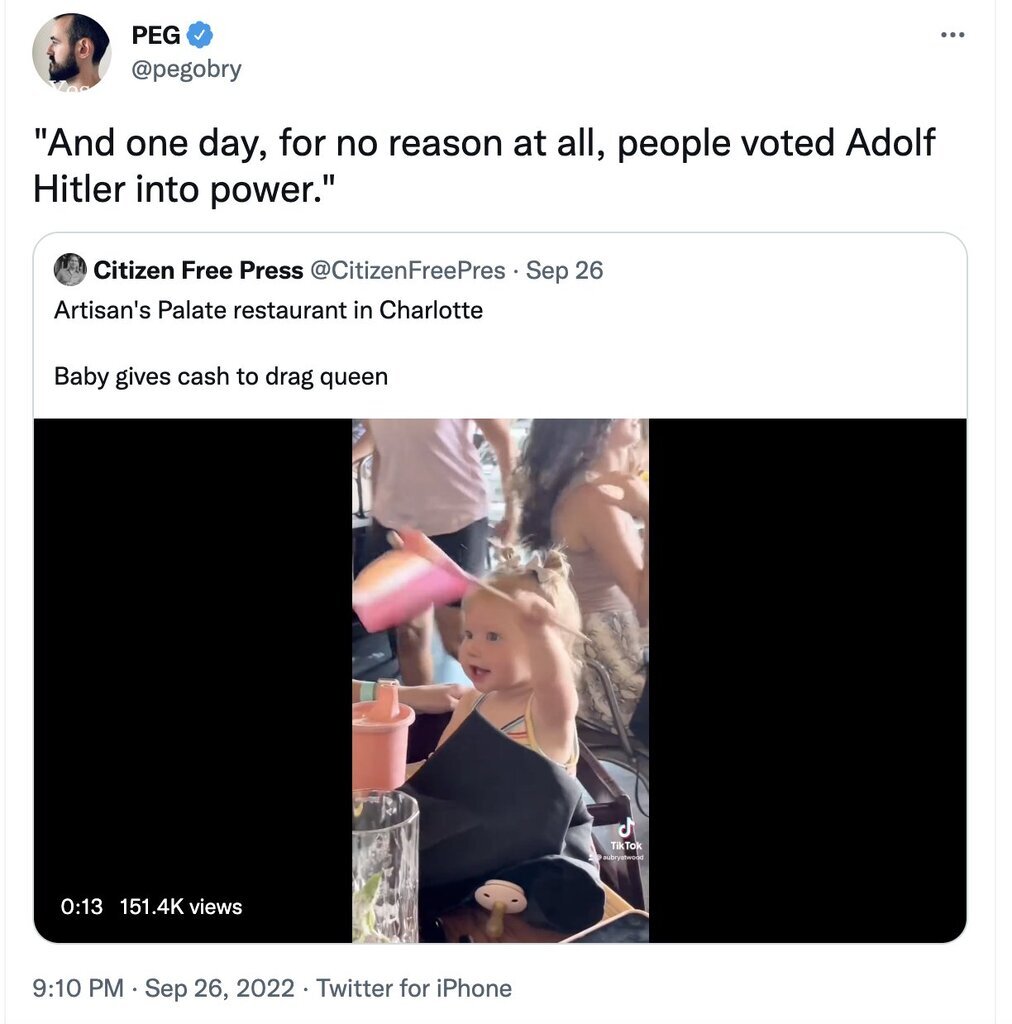Image resolution: width=1012 pixels, height=1024 pixels.
Task: Open the 9:10 PM tweet timestamp
Action: [78, 989]
